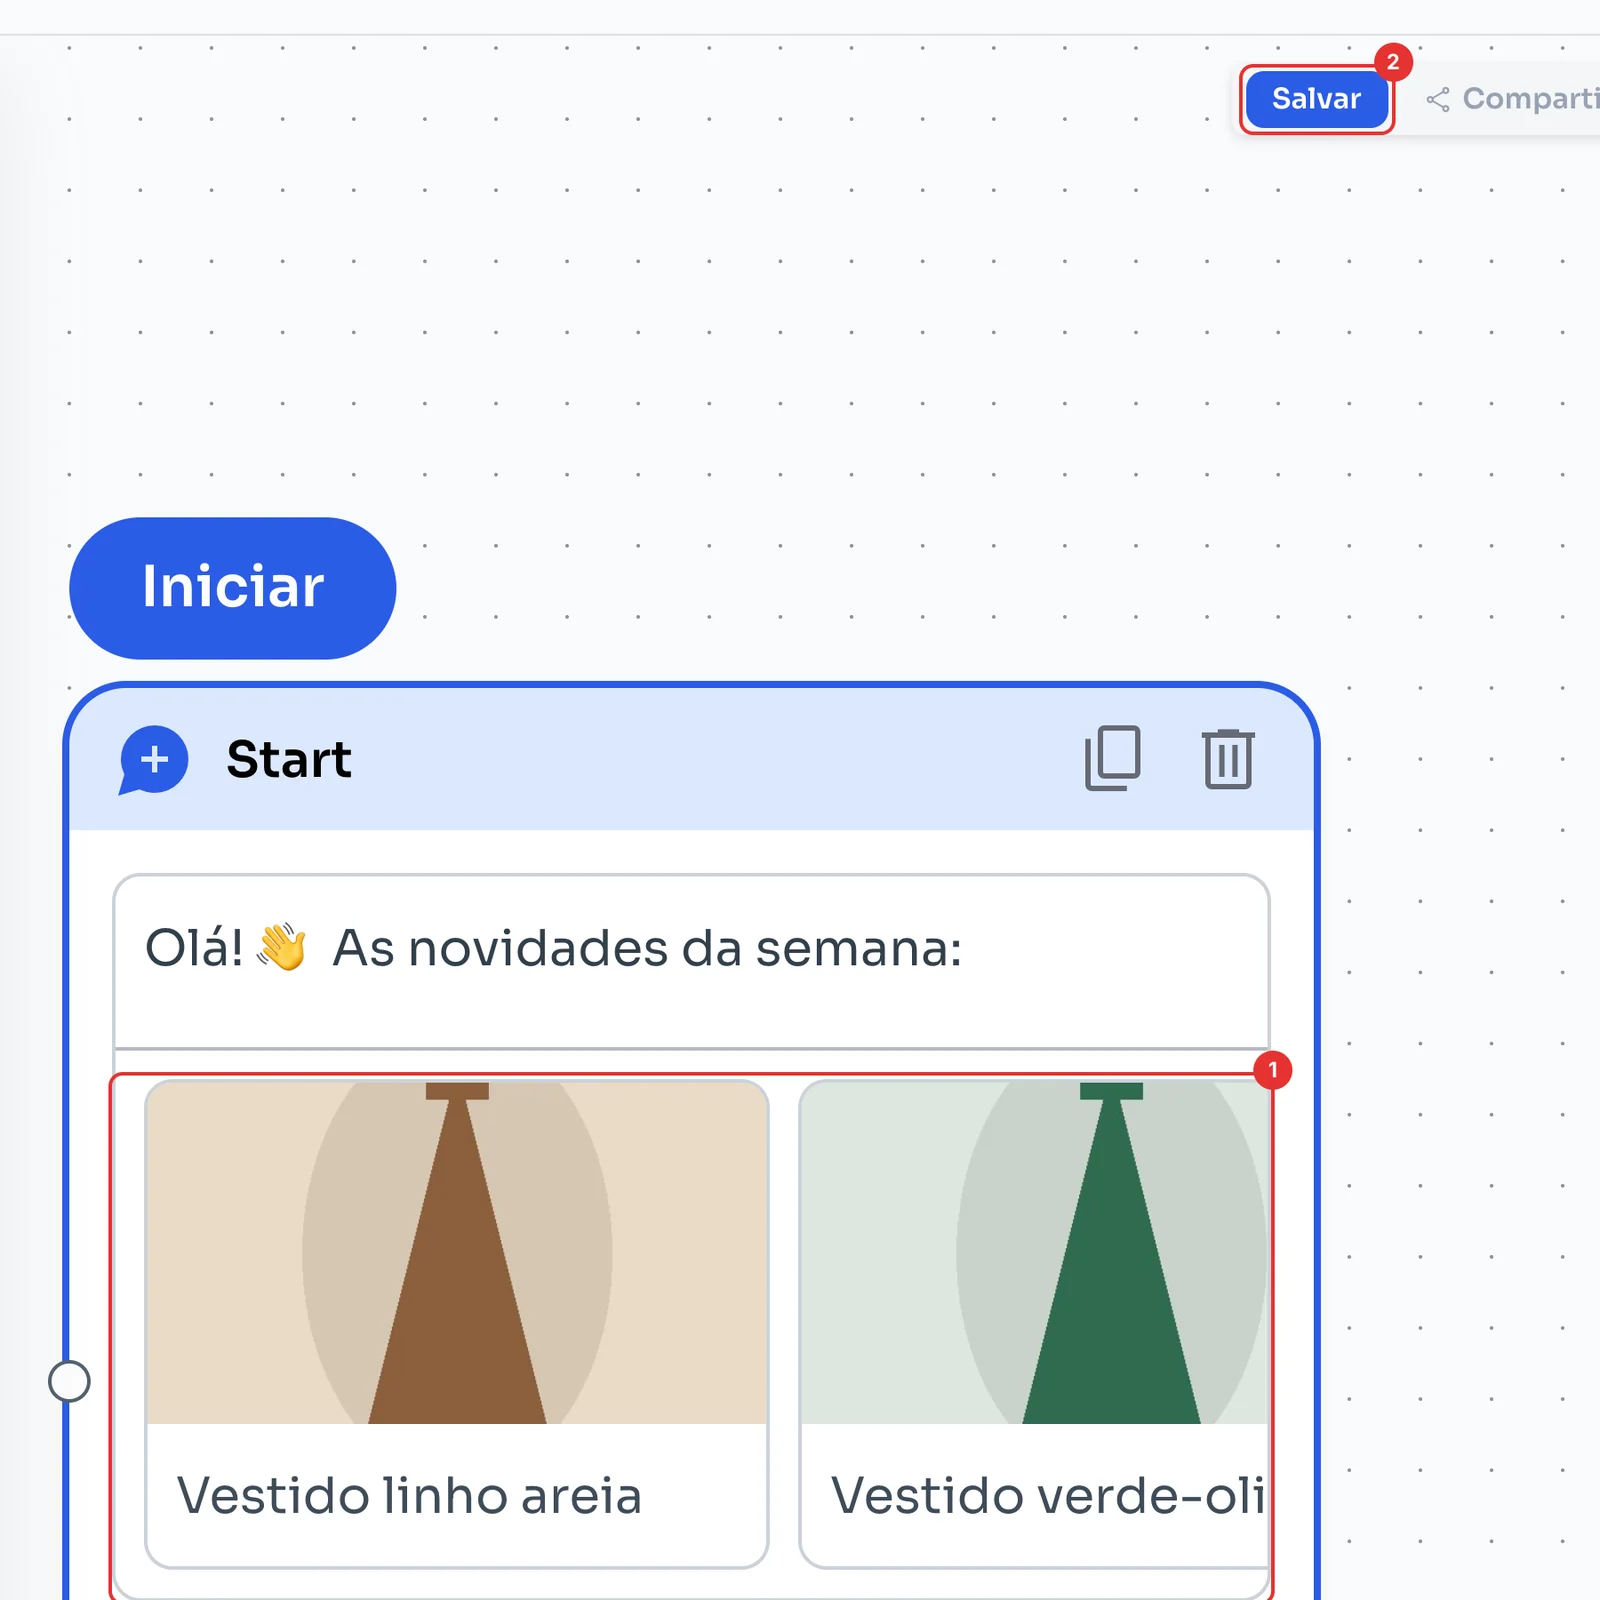Click the Start block input connector circle
The height and width of the screenshot is (1600, 1600).
[69, 1381]
